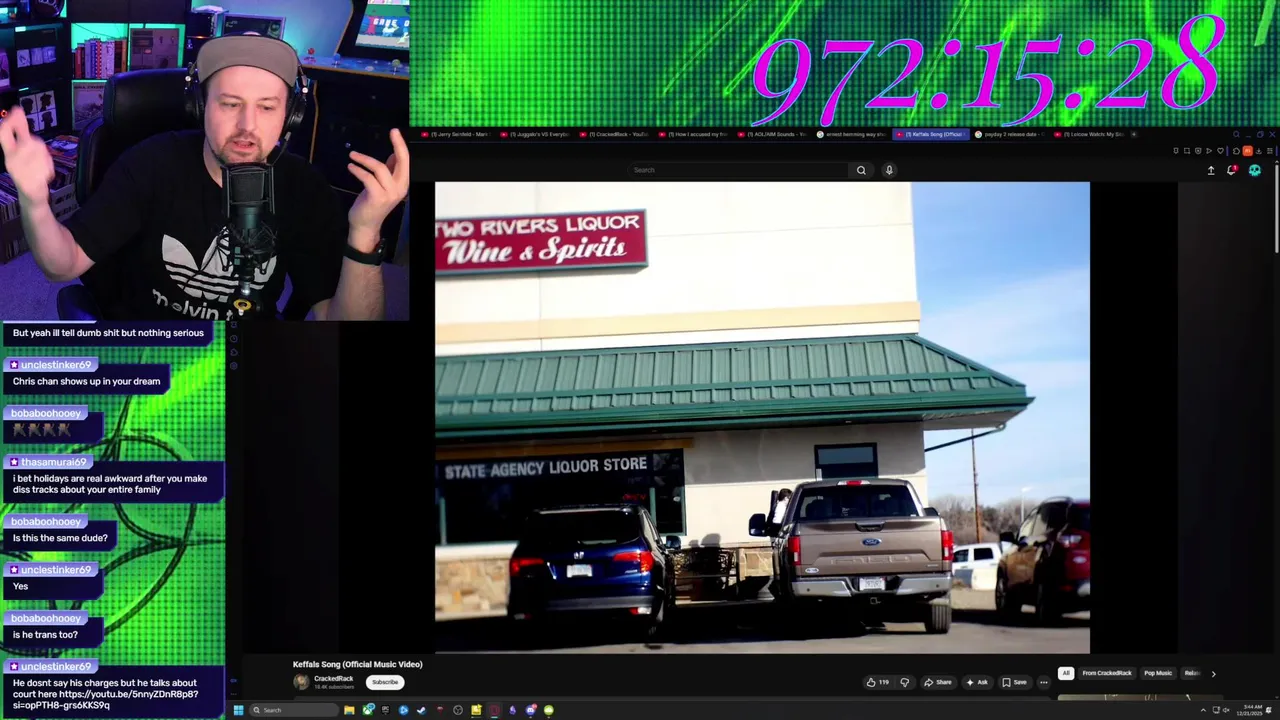
Task: Open the ad blocker shield icon
Action: (1198, 151)
